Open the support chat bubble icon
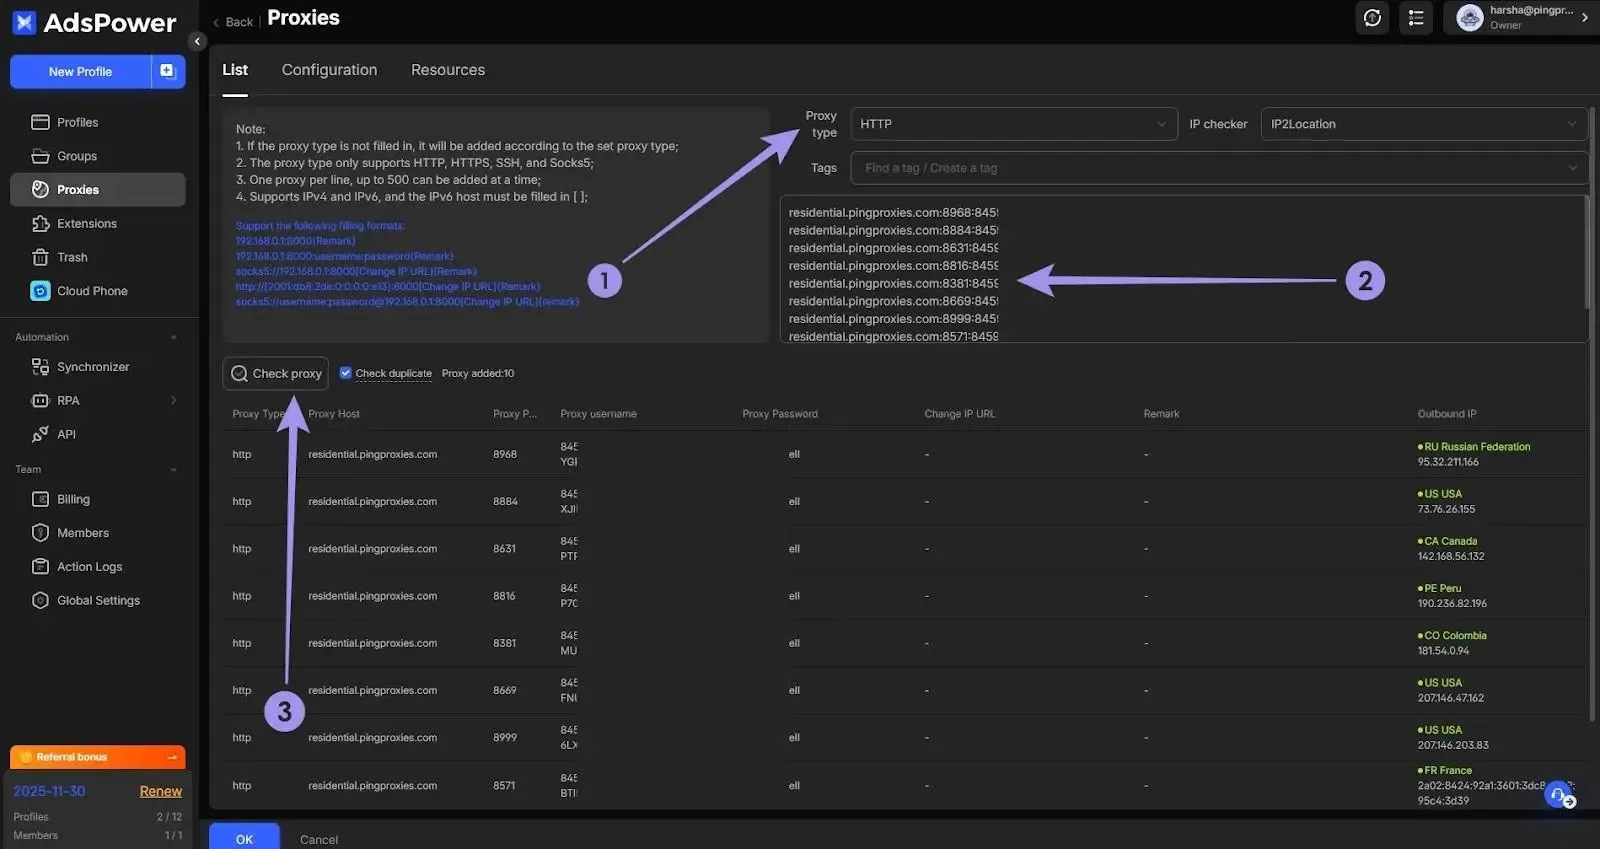Screen dimensions: 1600x849 (x=1558, y=796)
